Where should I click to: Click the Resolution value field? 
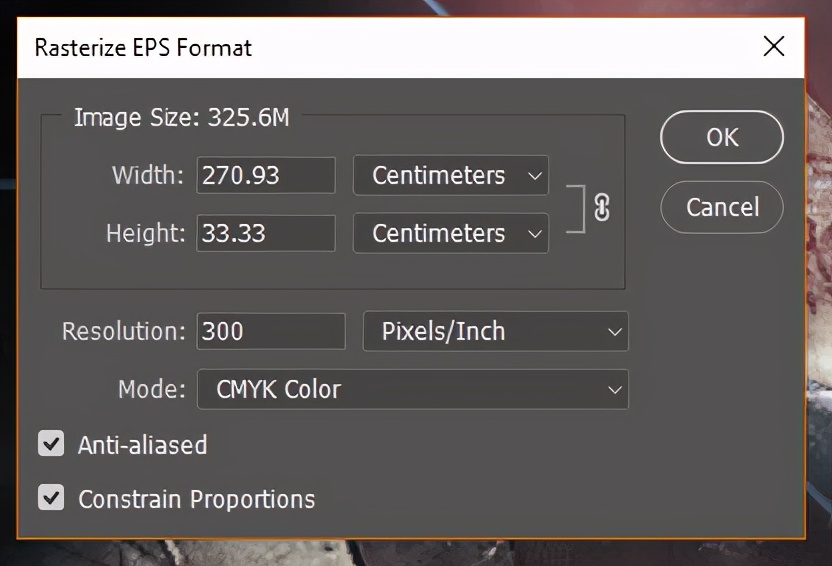(271, 331)
